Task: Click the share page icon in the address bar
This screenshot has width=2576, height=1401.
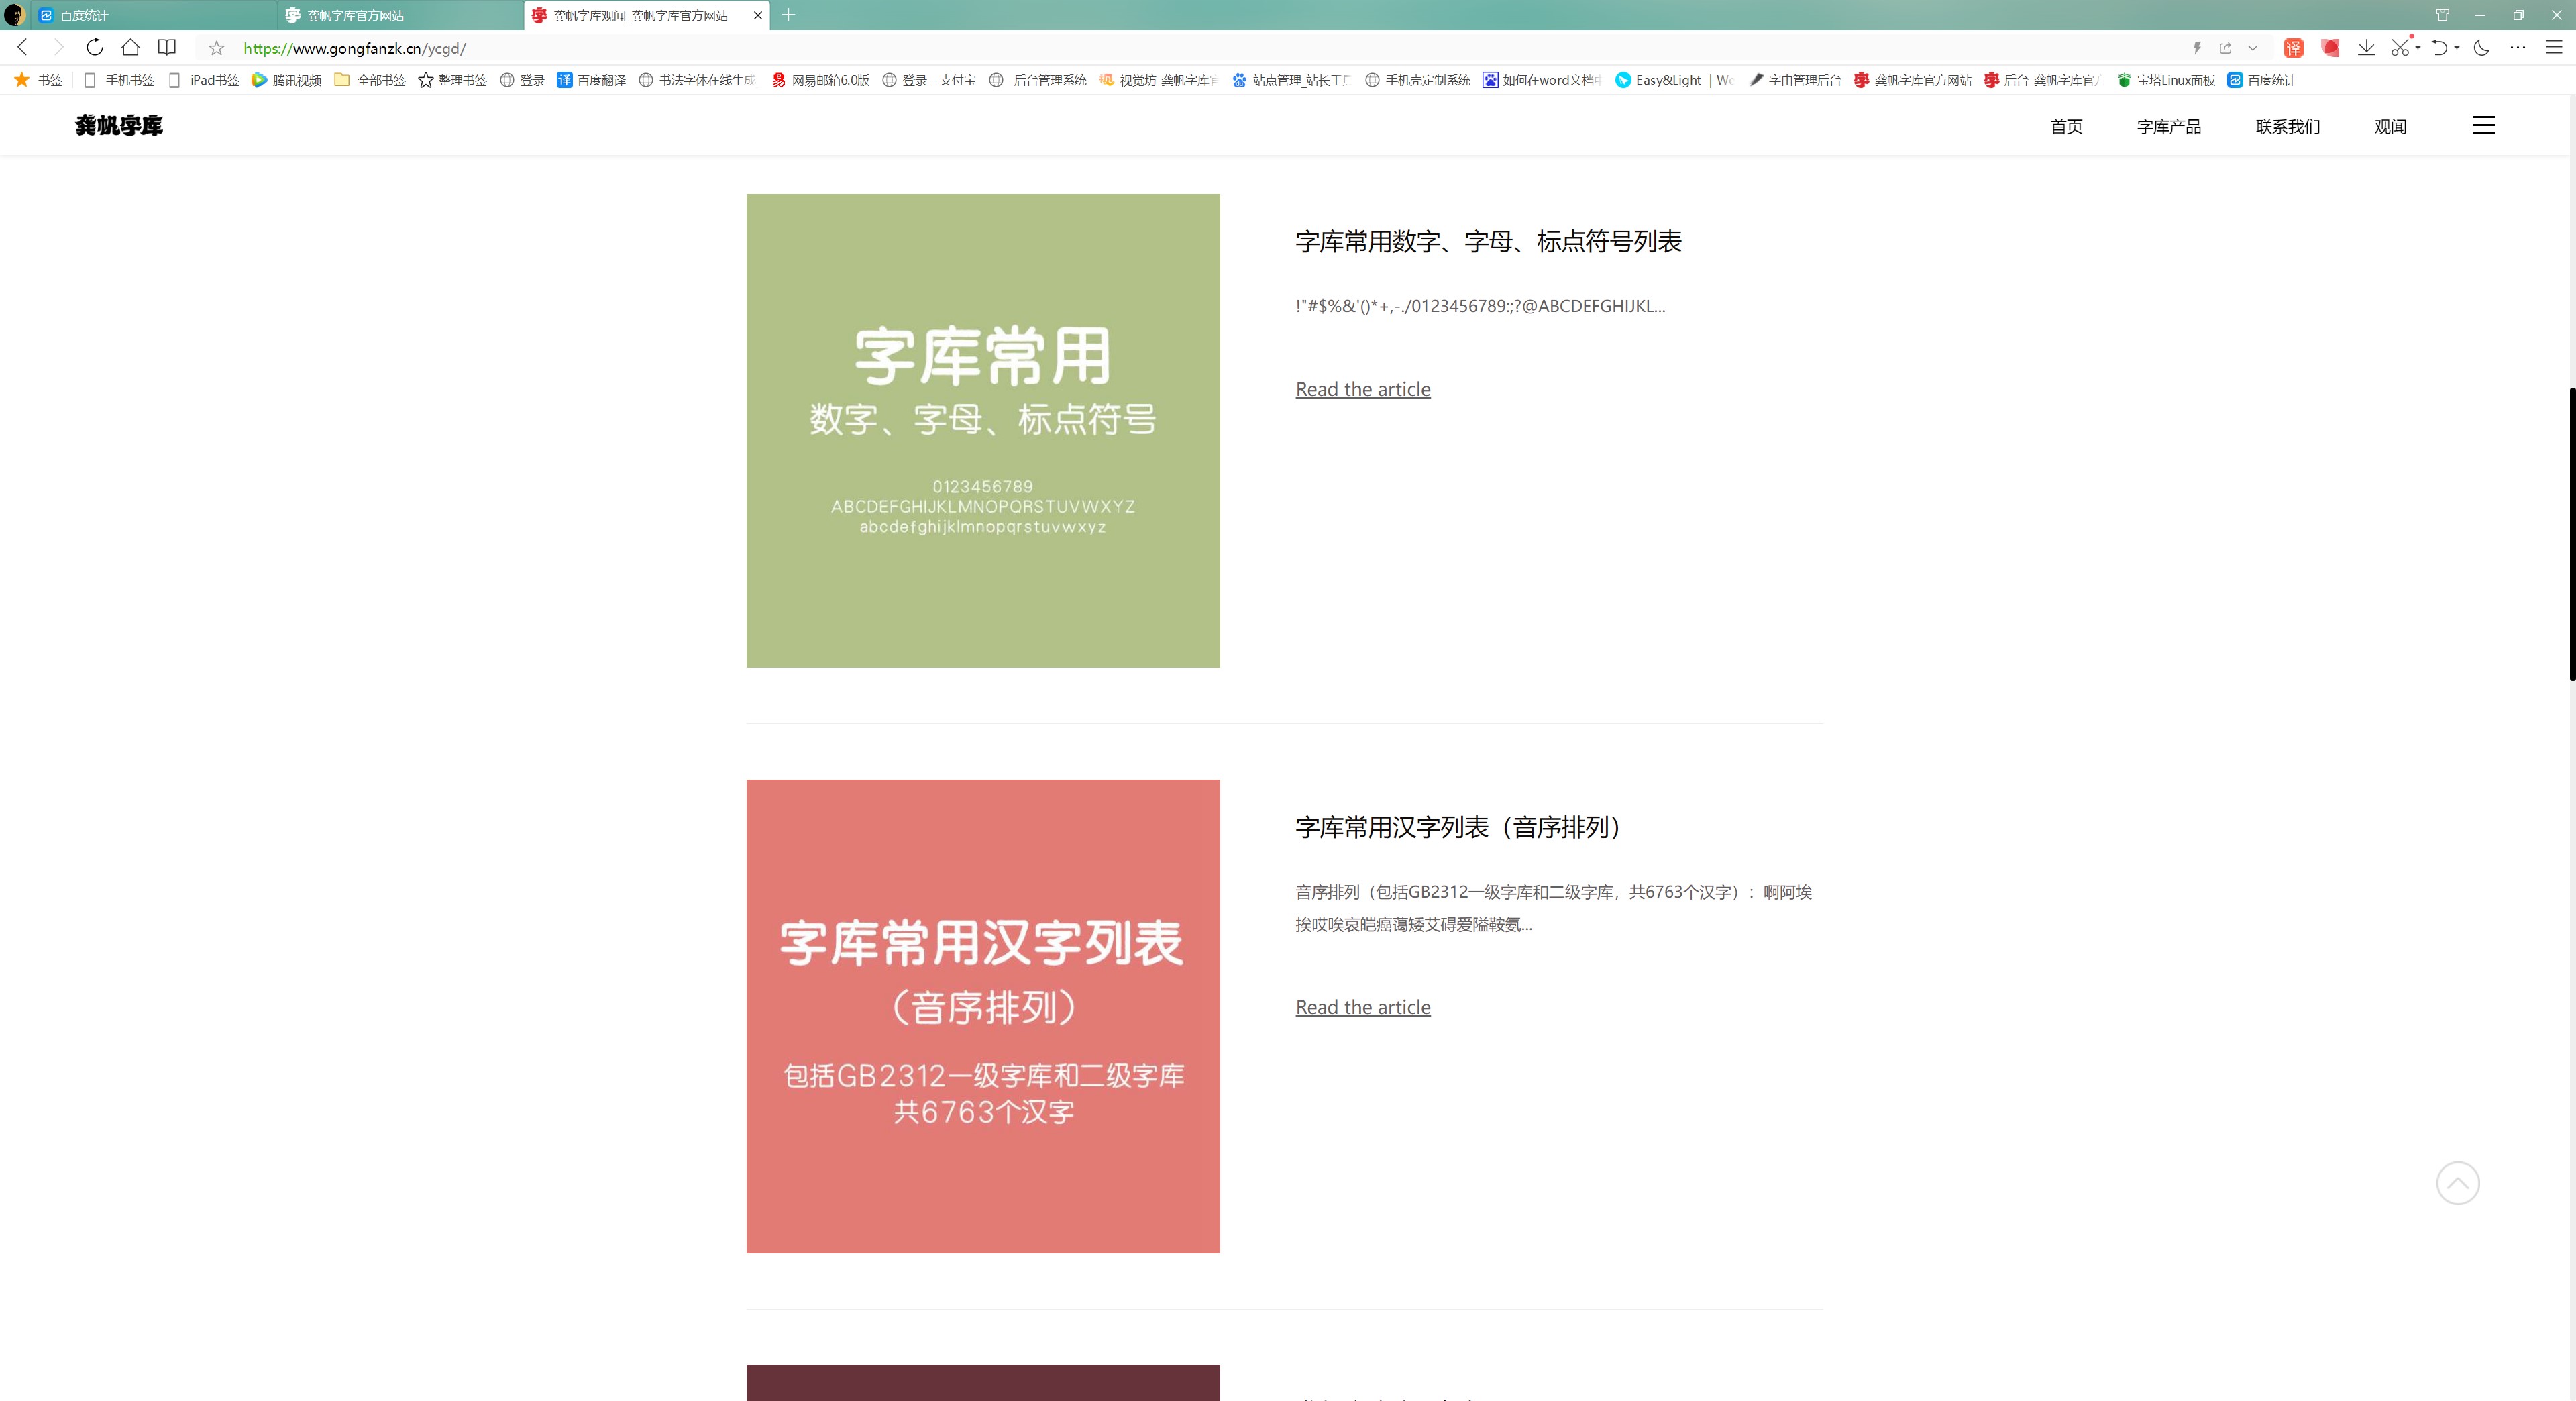Action: [x=2225, y=48]
